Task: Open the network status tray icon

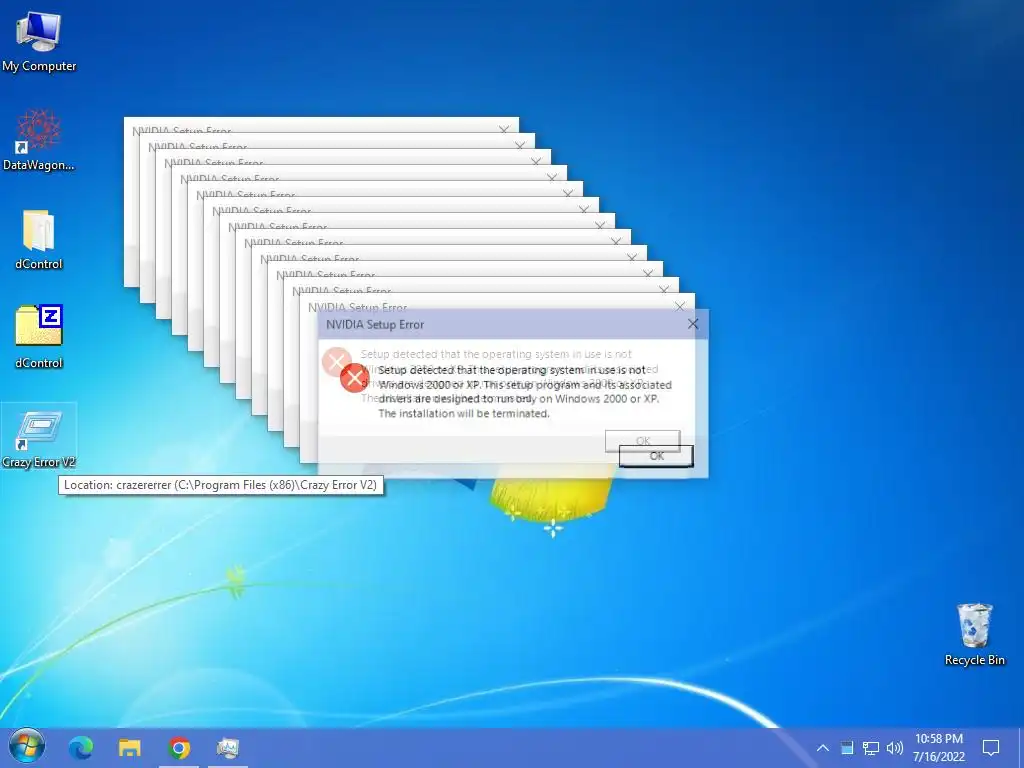Action: point(871,748)
